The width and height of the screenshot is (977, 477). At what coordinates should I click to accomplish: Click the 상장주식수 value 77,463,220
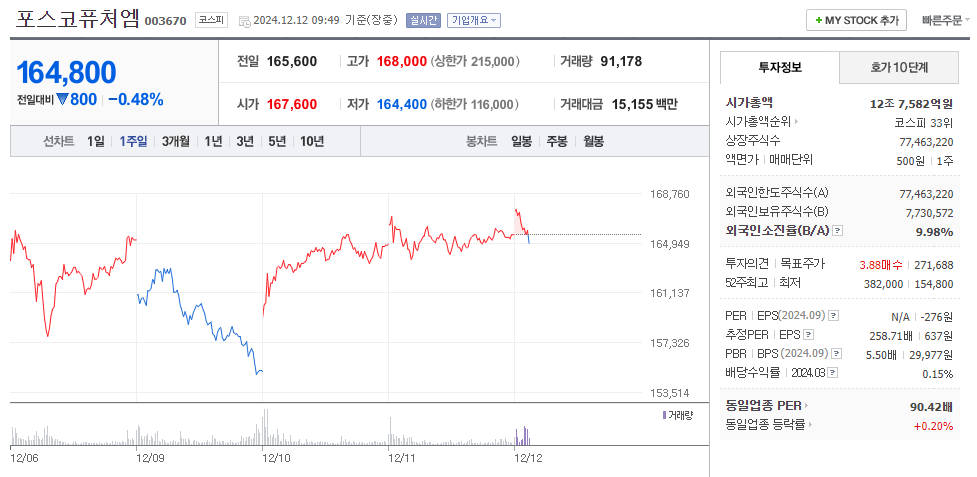point(927,141)
